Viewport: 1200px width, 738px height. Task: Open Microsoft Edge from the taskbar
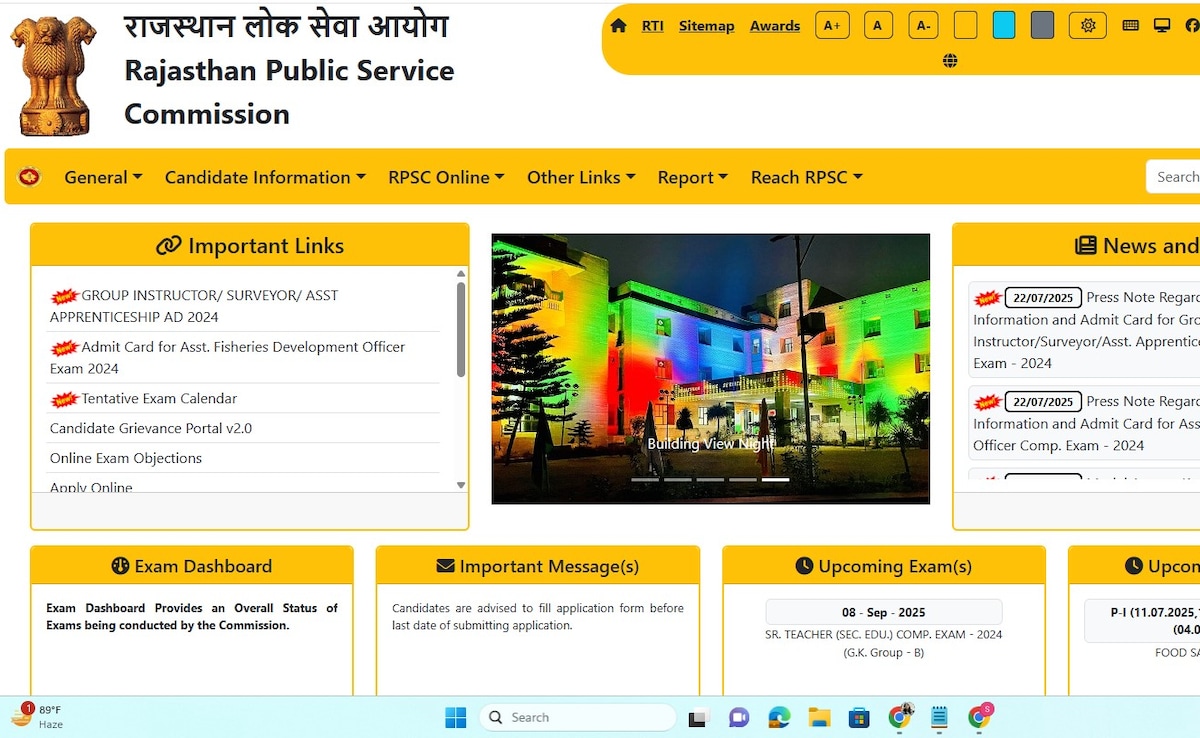coord(779,717)
